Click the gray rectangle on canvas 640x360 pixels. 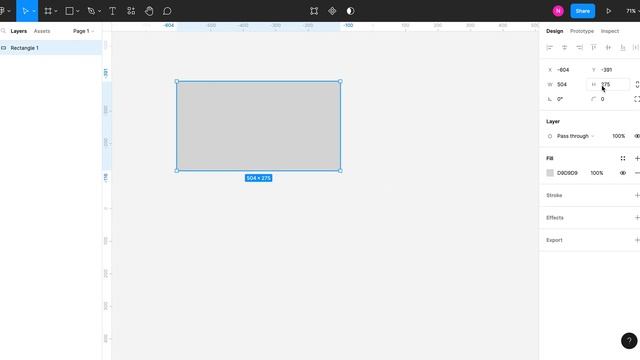coord(258,126)
